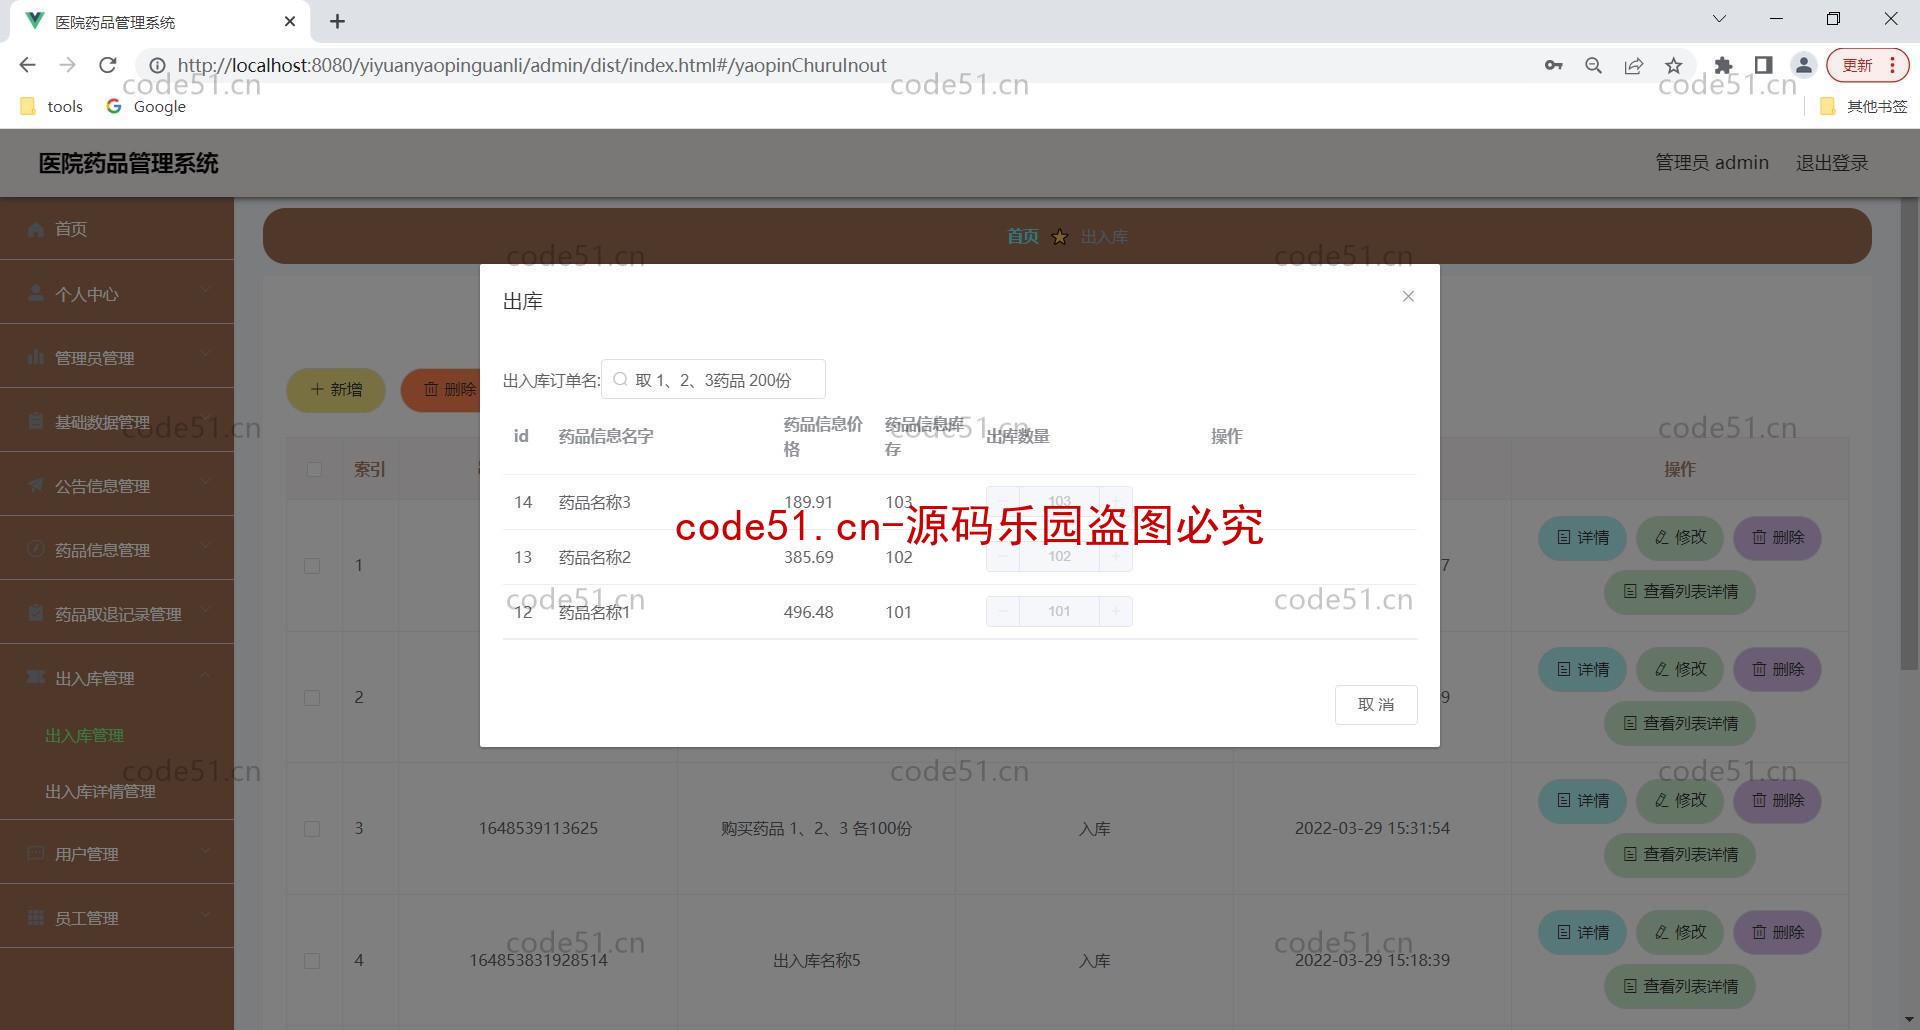Image resolution: width=1920 pixels, height=1030 pixels.
Task: Expand 个人中心 sidebar menu
Action: (117, 293)
